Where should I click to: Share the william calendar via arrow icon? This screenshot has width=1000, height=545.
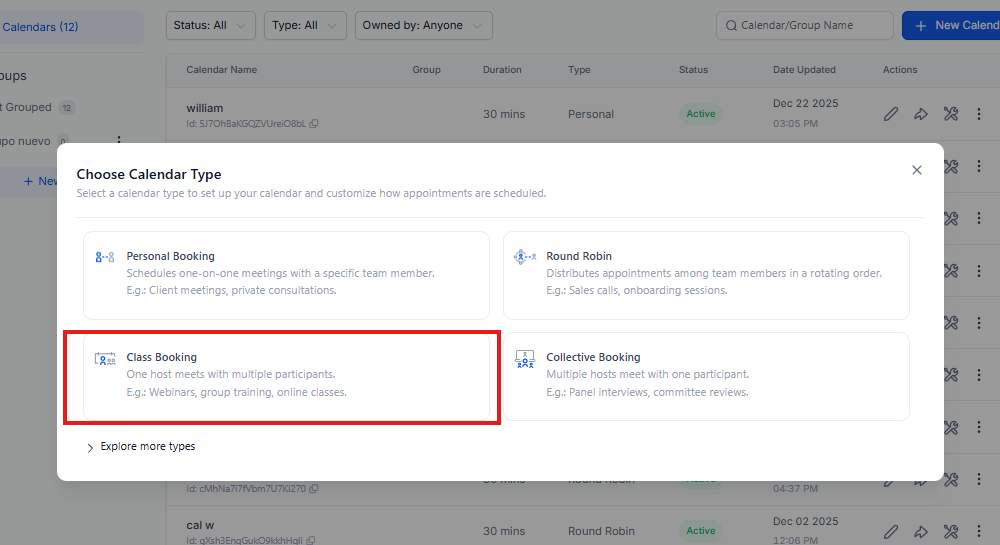(921, 114)
